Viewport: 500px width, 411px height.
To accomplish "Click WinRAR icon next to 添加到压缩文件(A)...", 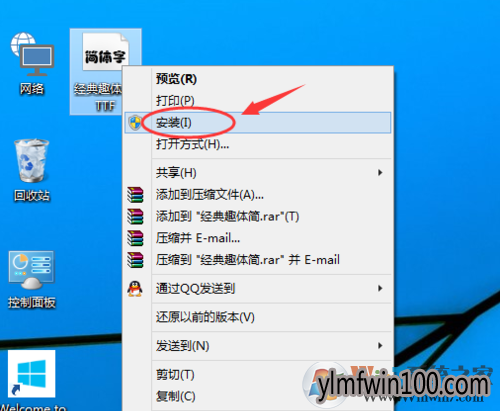I will point(135,195).
